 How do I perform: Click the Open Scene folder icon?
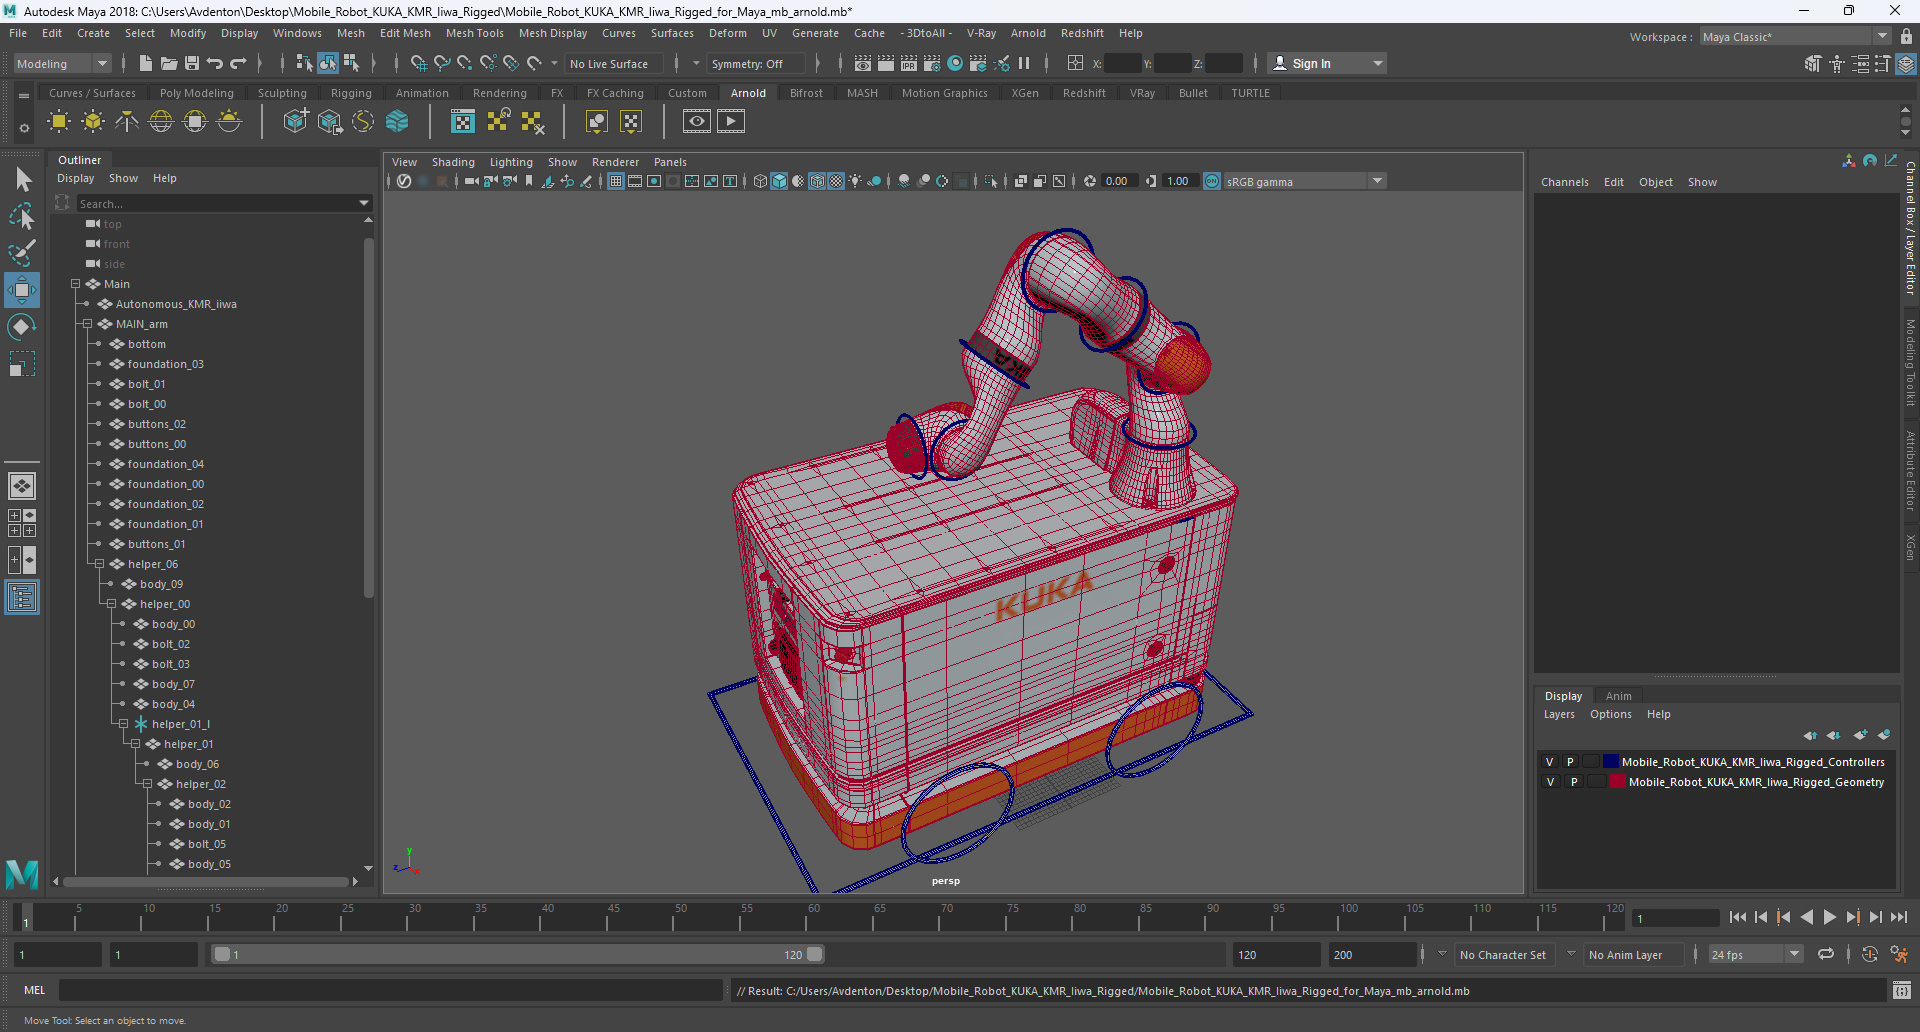(168, 63)
